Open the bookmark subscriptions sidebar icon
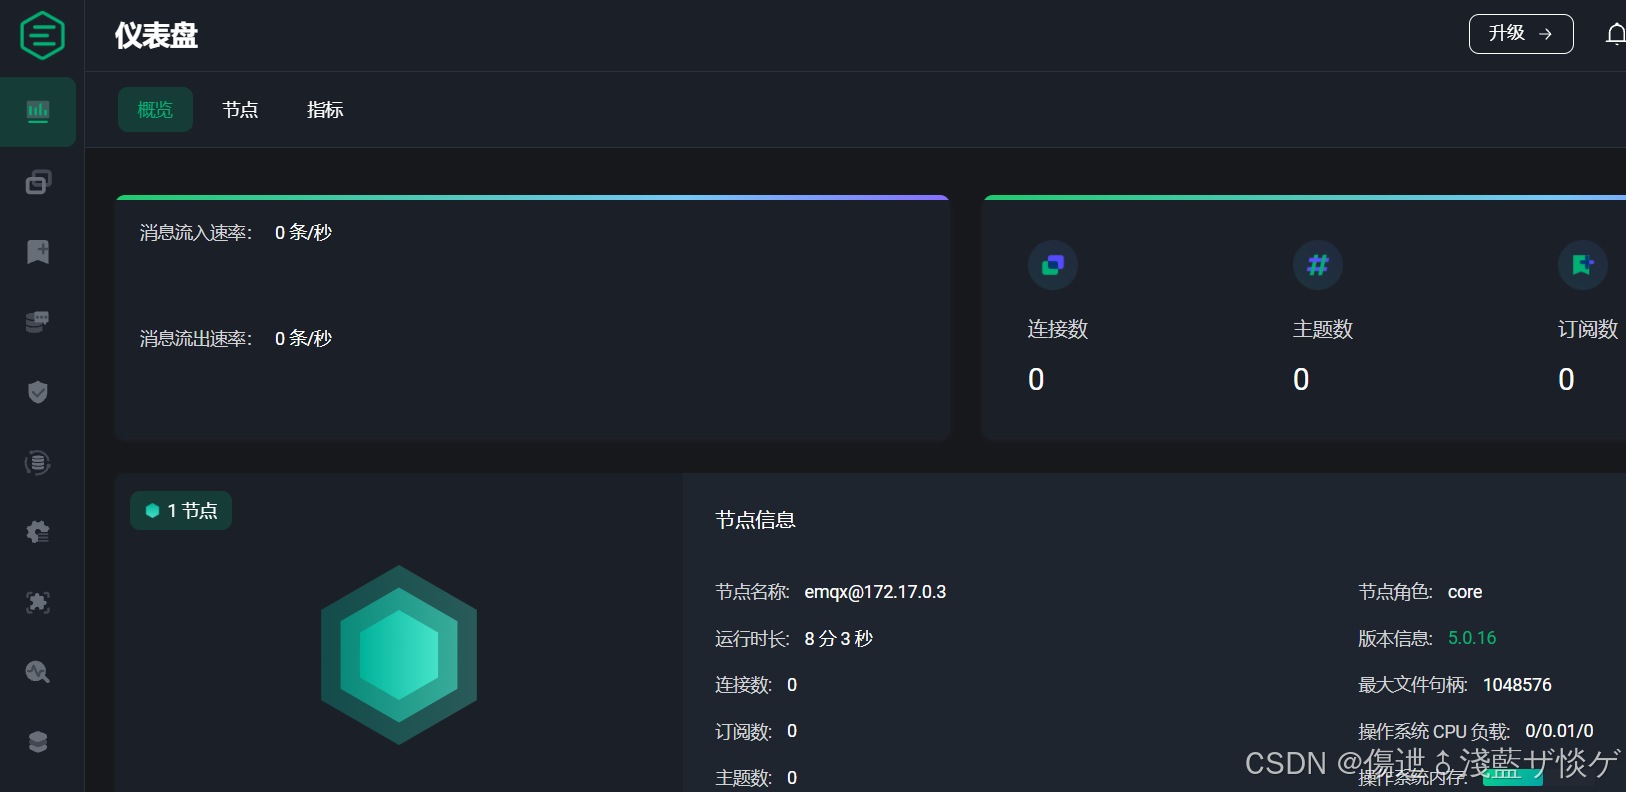This screenshot has width=1626, height=792. (x=38, y=252)
